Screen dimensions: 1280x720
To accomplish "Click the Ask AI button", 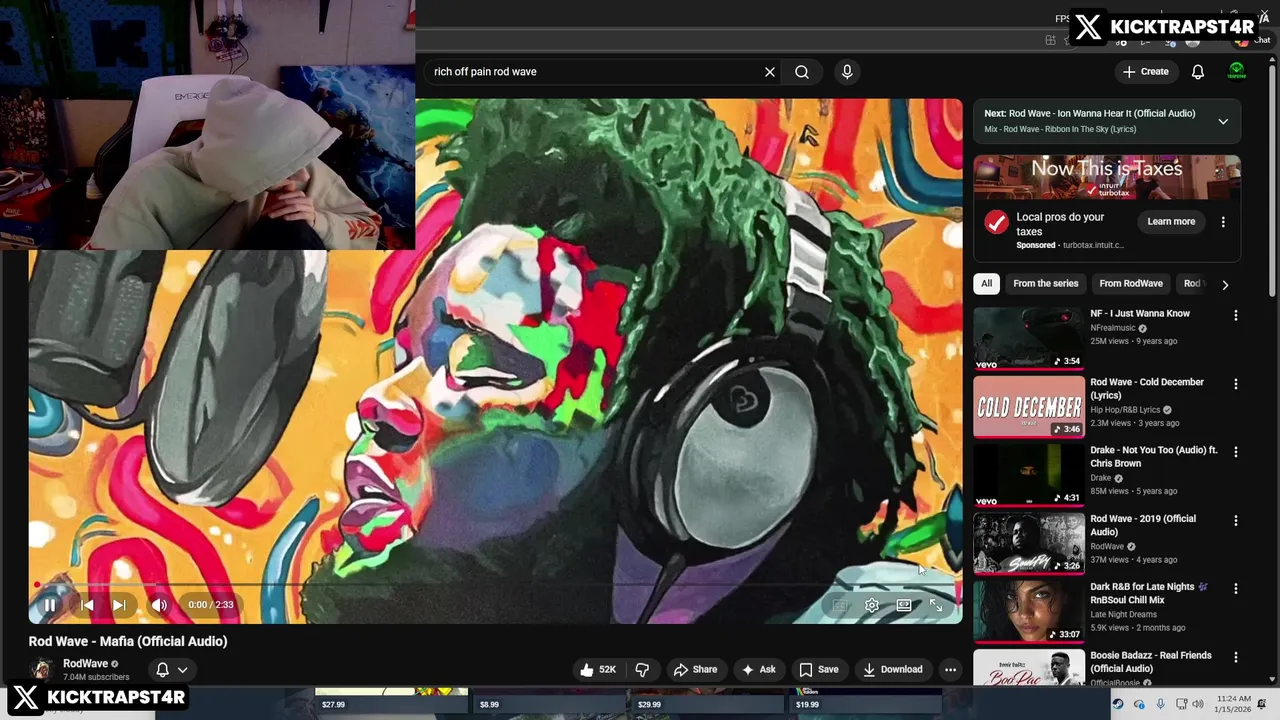I will tap(758, 670).
